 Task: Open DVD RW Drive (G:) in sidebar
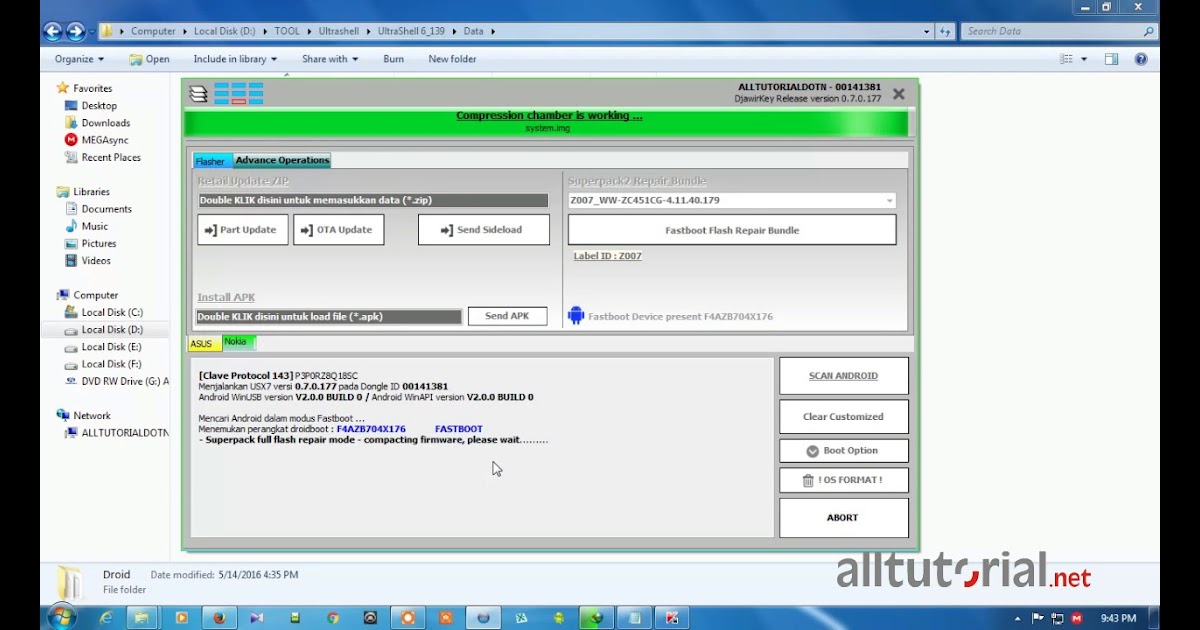coord(116,381)
